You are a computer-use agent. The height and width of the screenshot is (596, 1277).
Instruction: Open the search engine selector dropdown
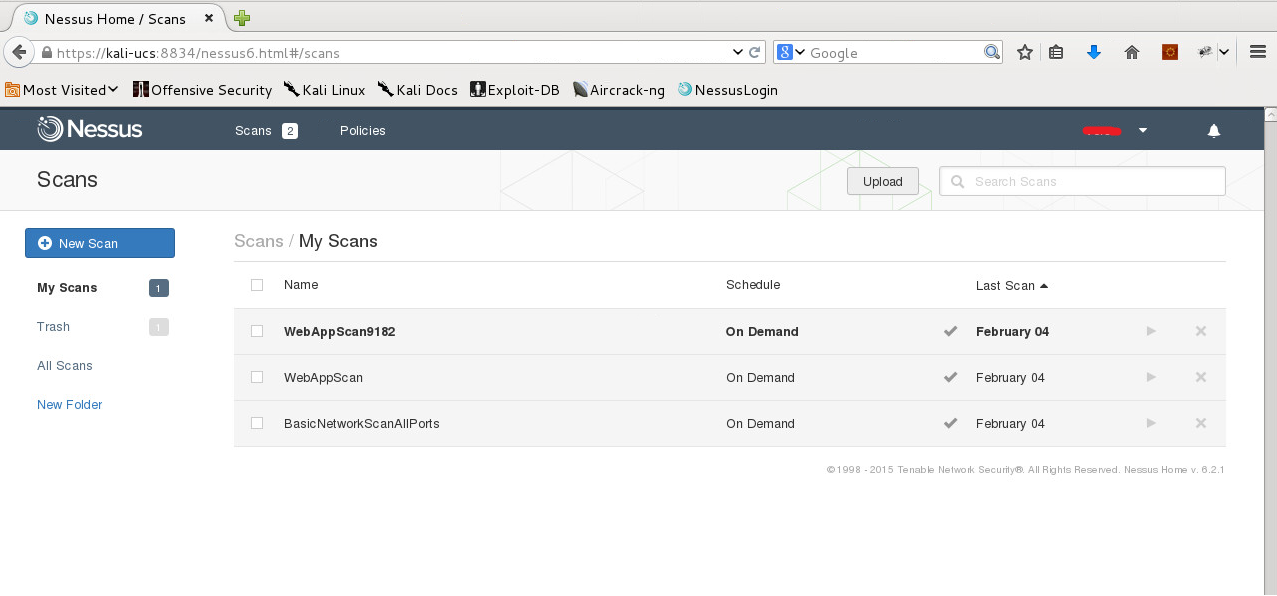coord(791,52)
